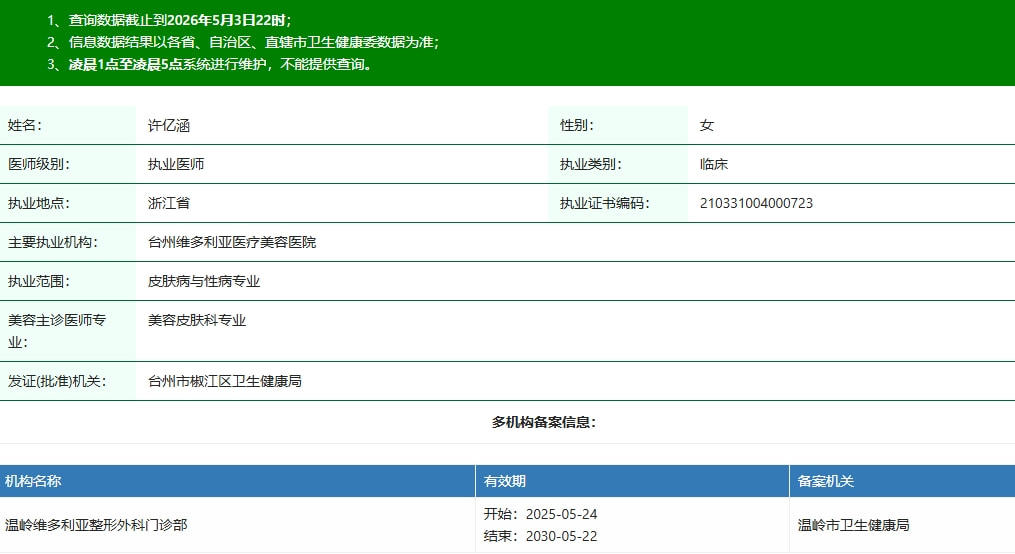Click the 机构名称 column header

point(33,482)
